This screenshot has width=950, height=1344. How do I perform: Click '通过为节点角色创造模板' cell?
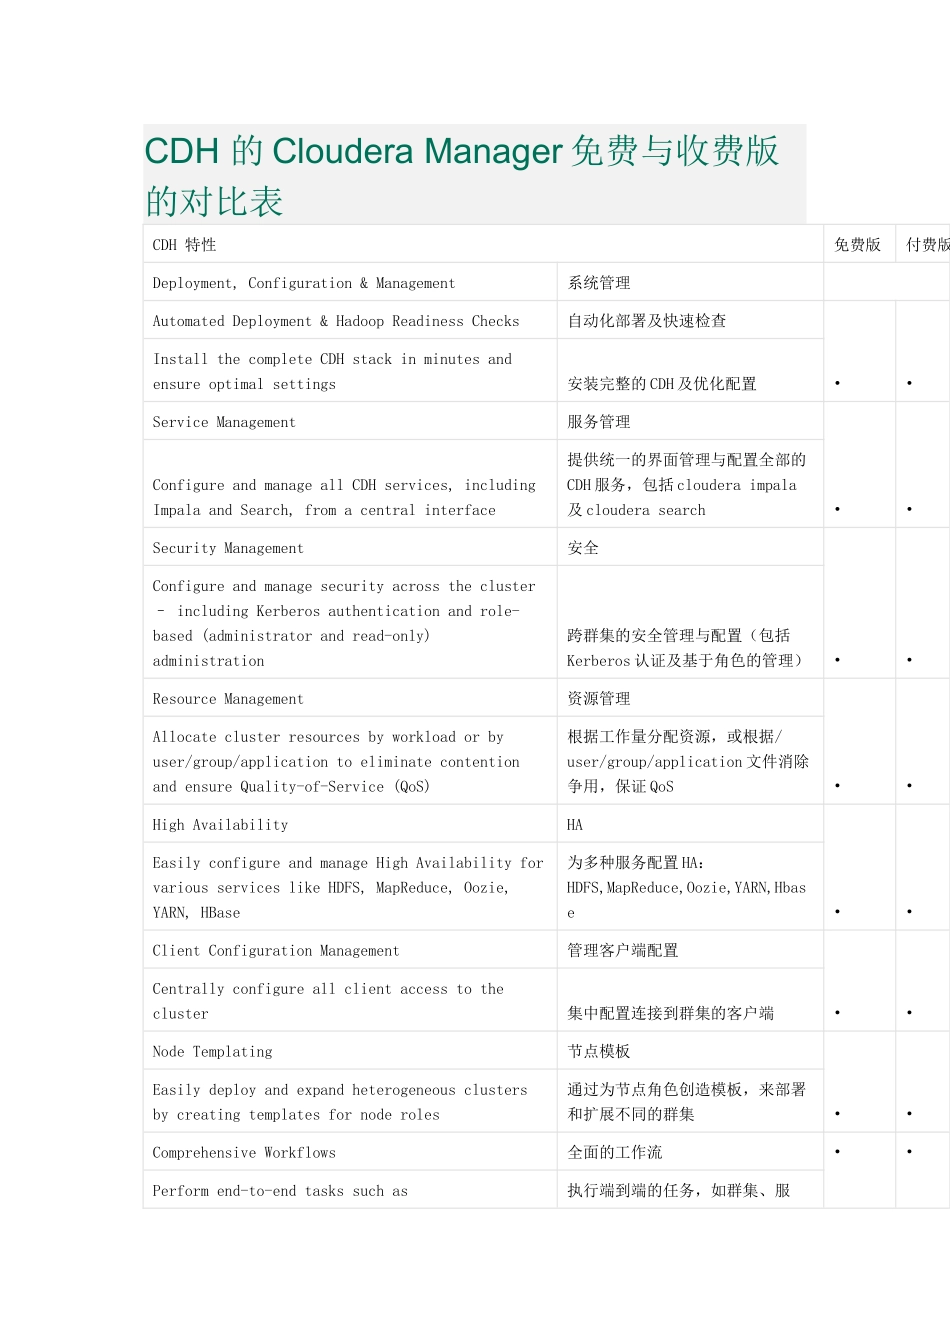pos(690,1102)
